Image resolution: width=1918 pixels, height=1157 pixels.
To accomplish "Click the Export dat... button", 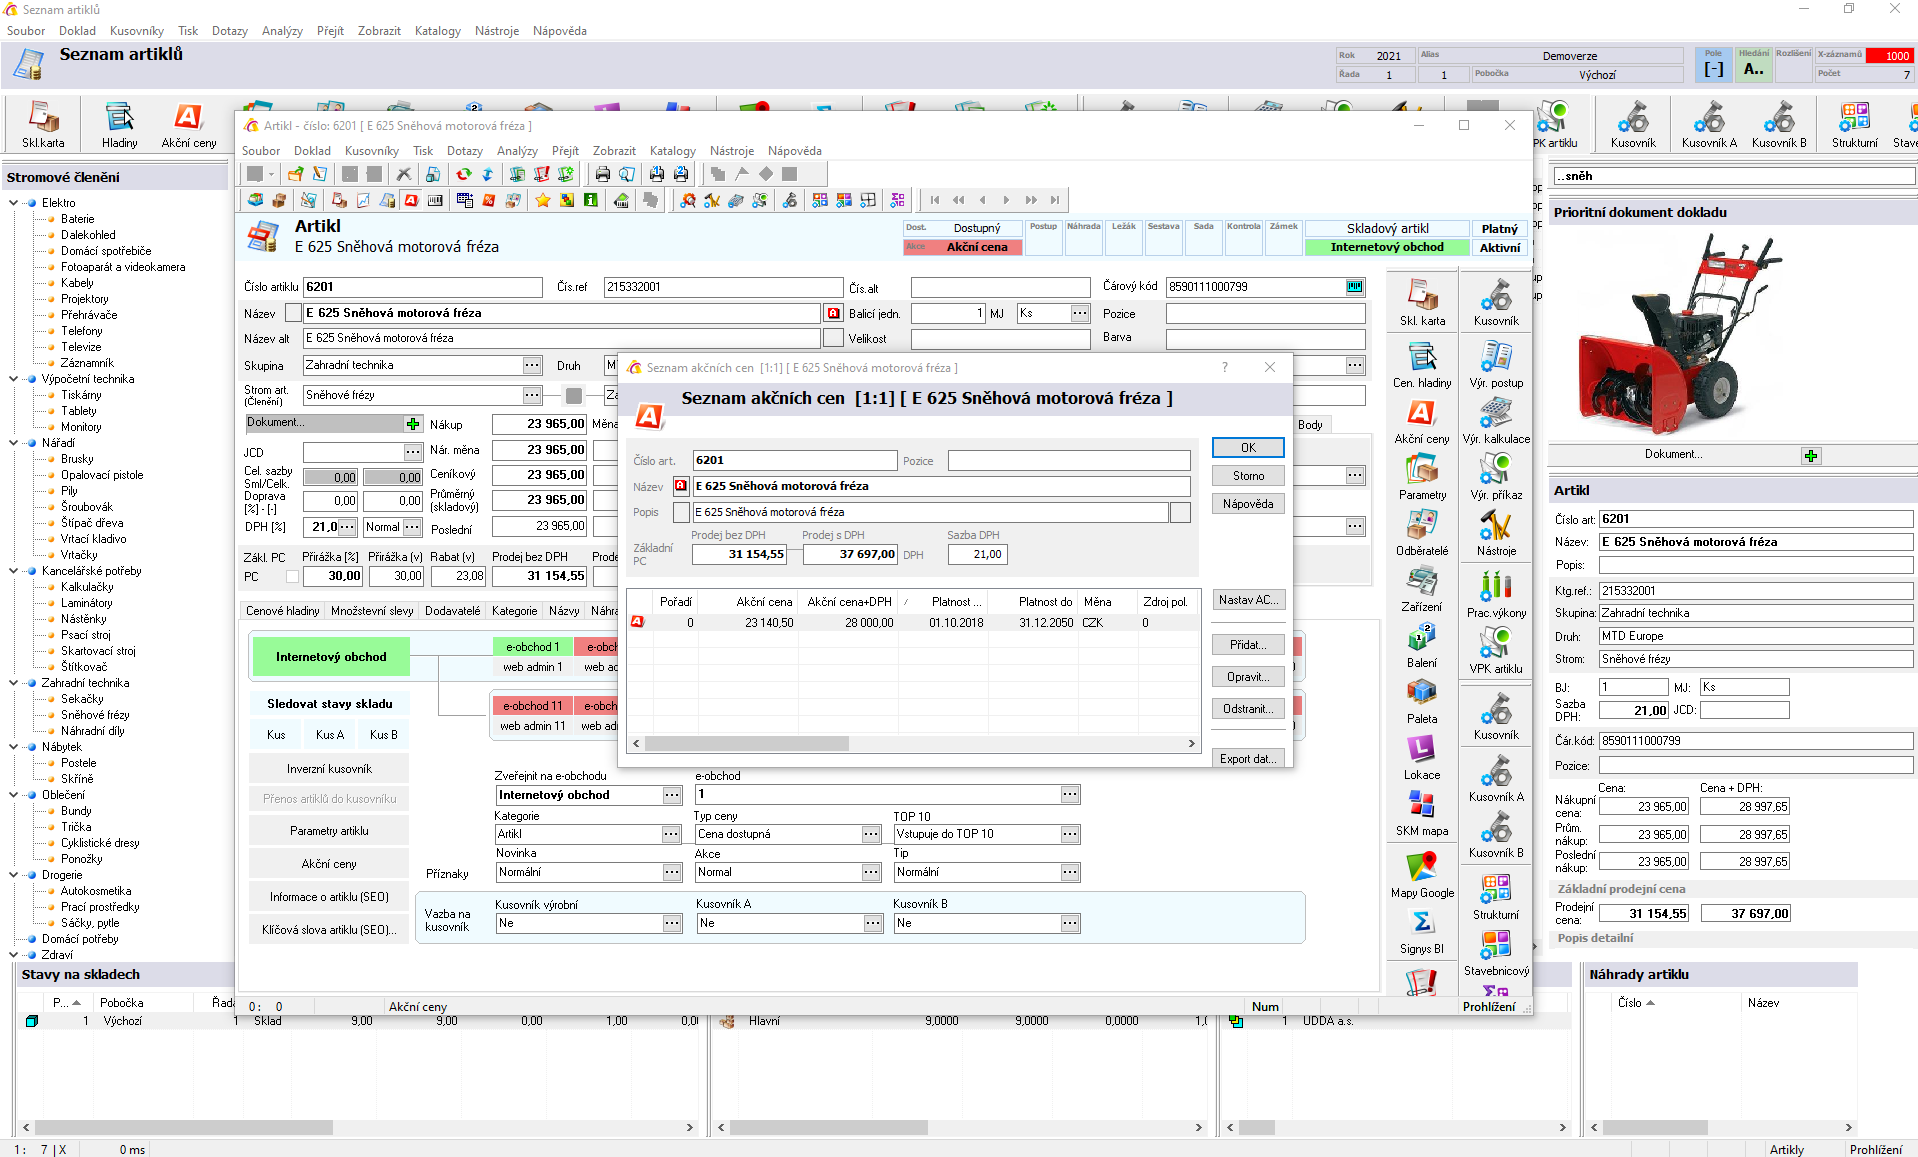I will click(1248, 759).
